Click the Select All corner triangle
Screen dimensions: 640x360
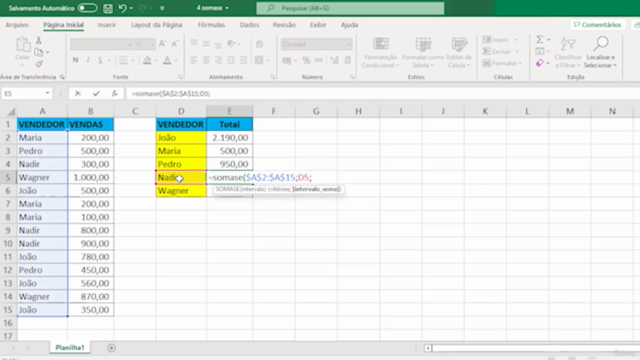[11, 111]
